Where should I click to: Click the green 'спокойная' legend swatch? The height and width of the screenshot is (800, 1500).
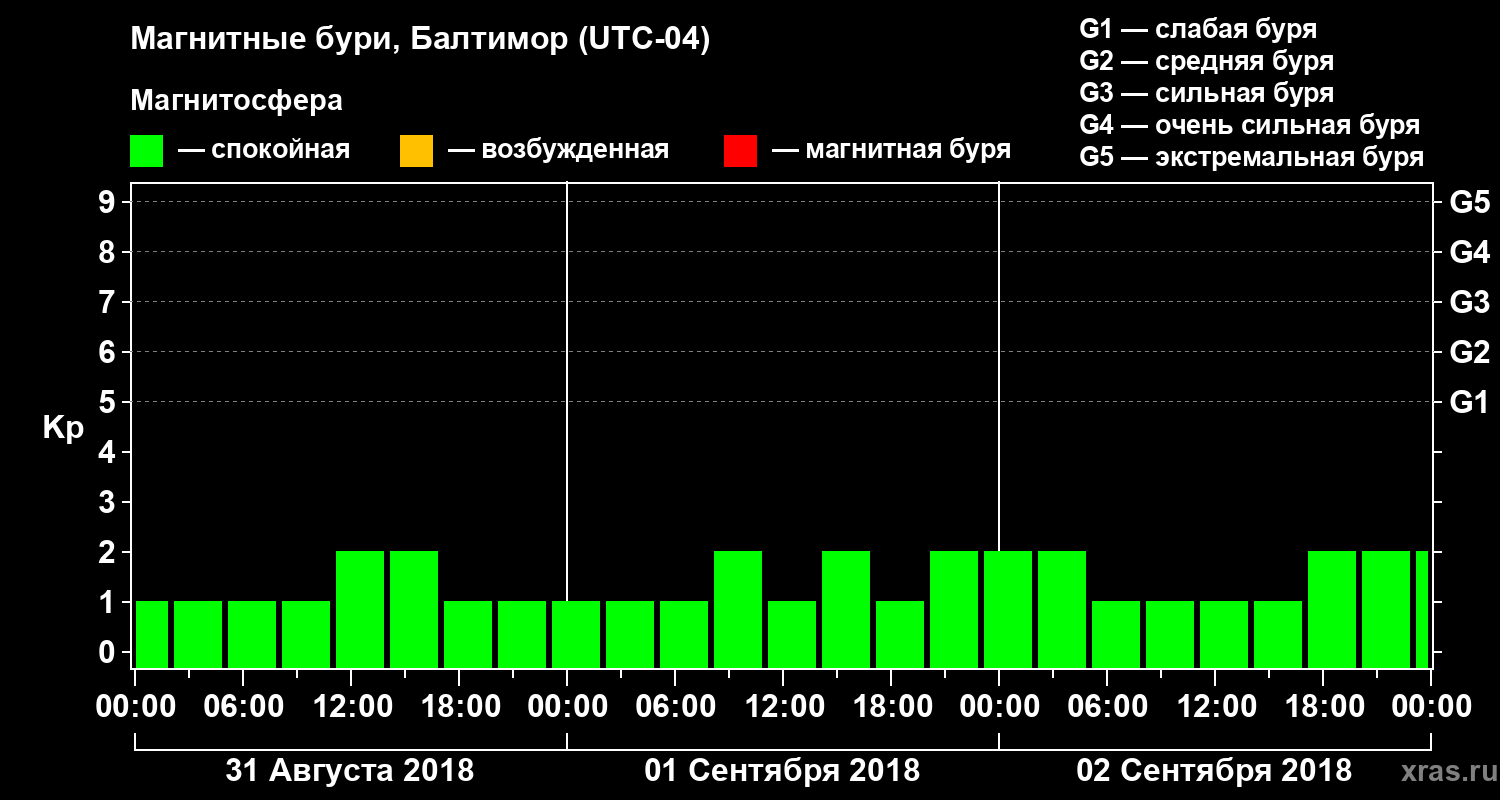(x=147, y=150)
